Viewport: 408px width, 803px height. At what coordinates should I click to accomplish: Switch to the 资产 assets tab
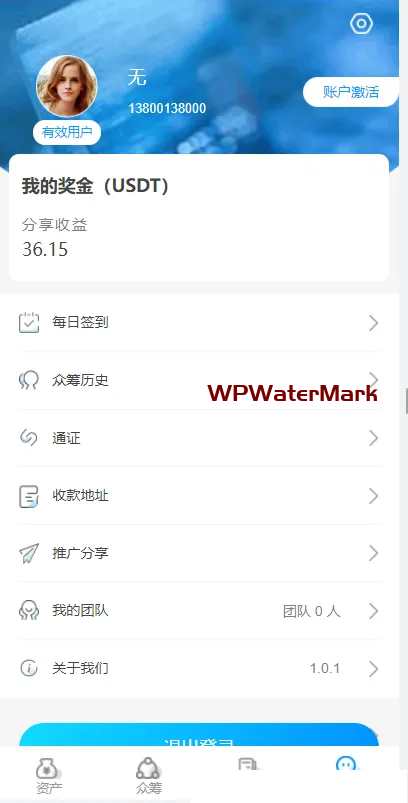coord(49,775)
